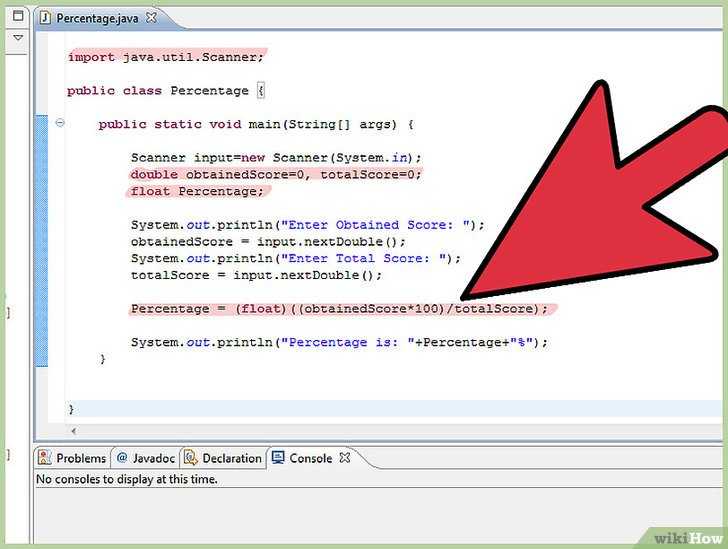Image resolution: width=728 pixels, height=549 pixels.
Task: Click the square restore icon in left panel
Action: (x=18, y=16)
